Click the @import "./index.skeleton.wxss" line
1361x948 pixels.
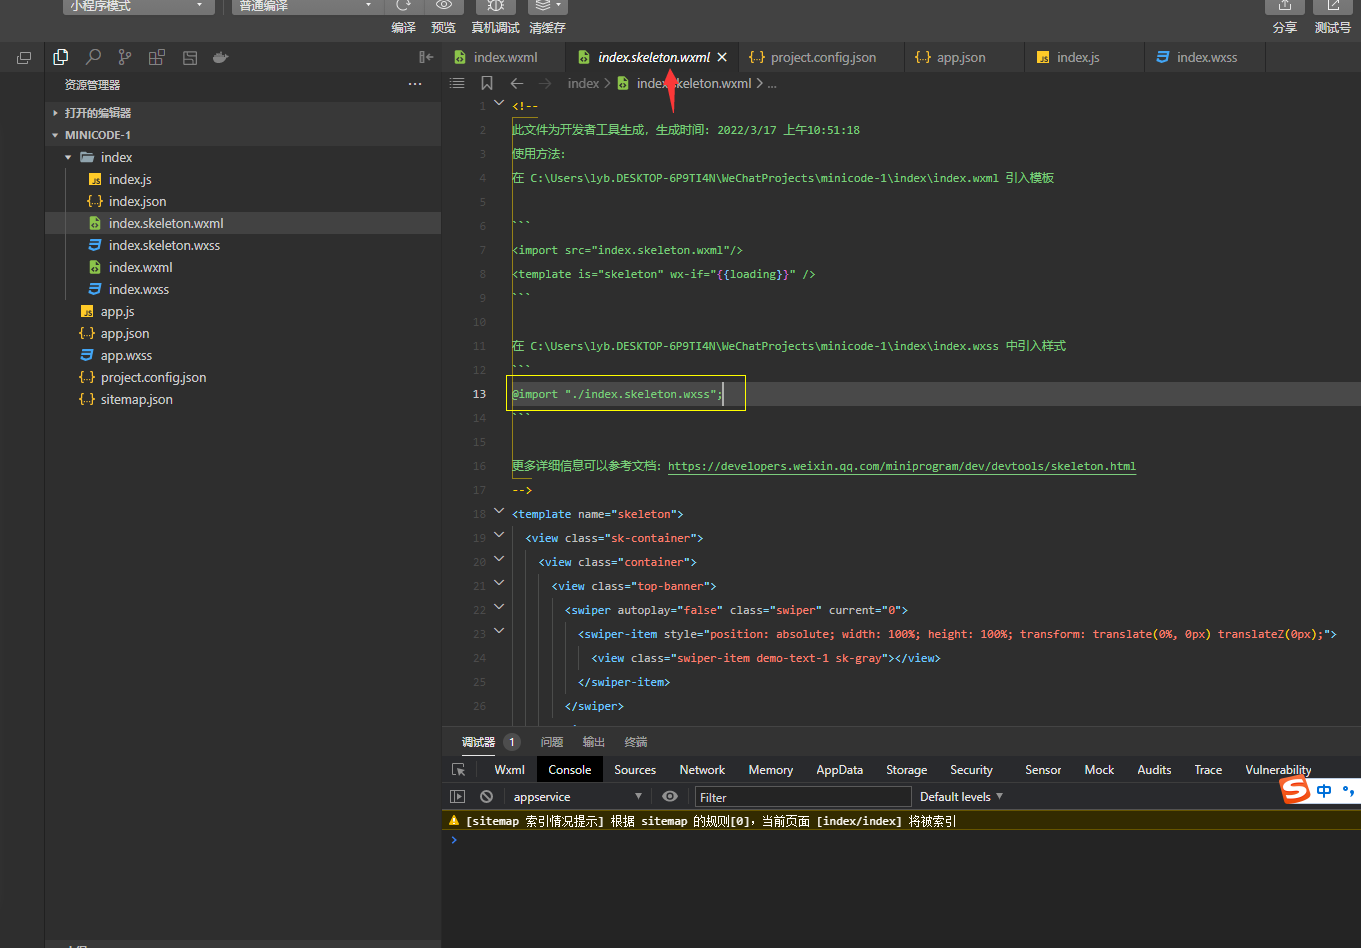point(617,394)
